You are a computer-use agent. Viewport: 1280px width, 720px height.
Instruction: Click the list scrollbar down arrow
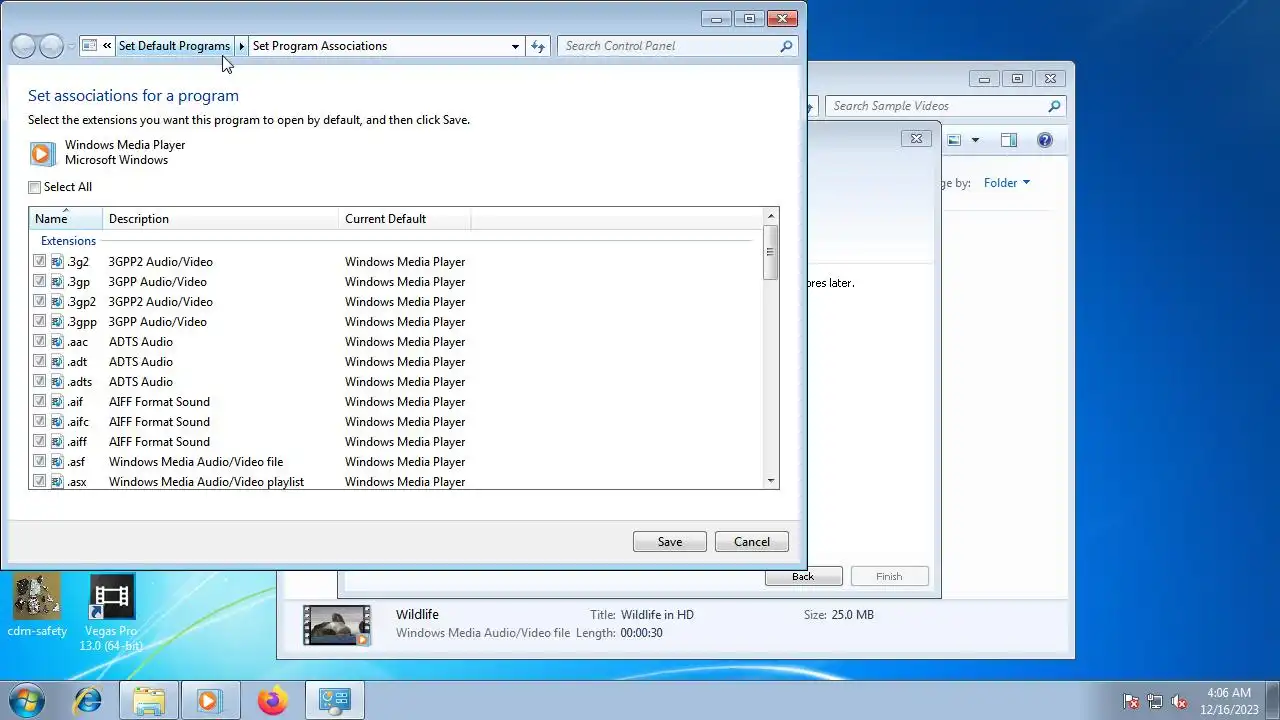770,481
